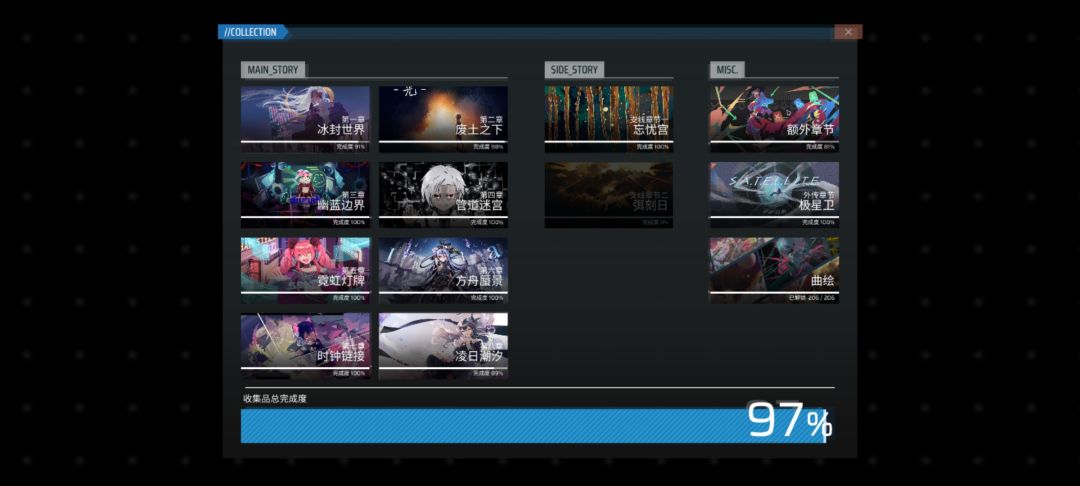Open the 额外章节 extra chapter card
Image resolution: width=1080 pixels, height=486 pixels.
pyautogui.click(x=774, y=119)
